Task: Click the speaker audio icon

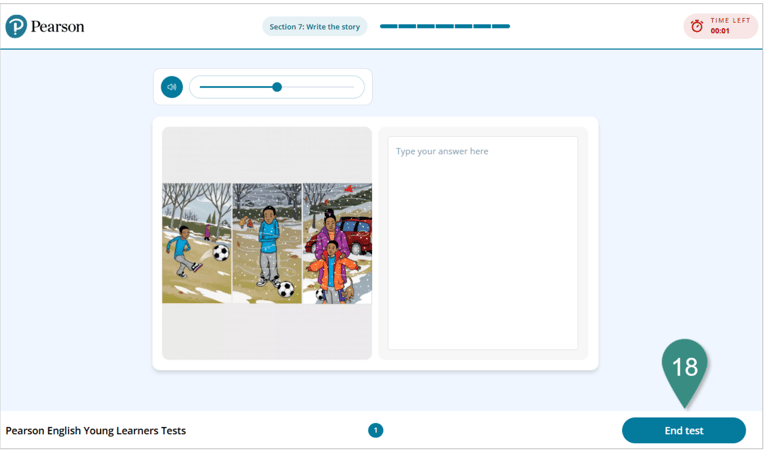Action: click(172, 87)
